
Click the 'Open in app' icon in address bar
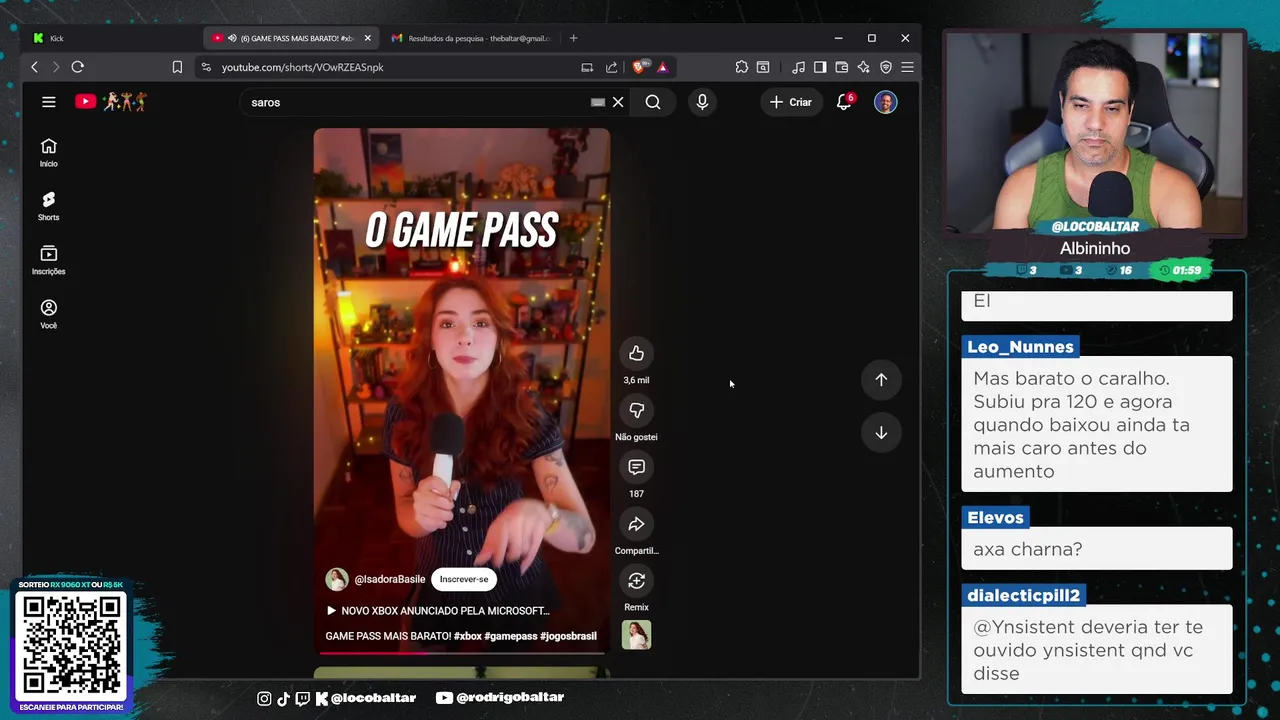tap(587, 67)
